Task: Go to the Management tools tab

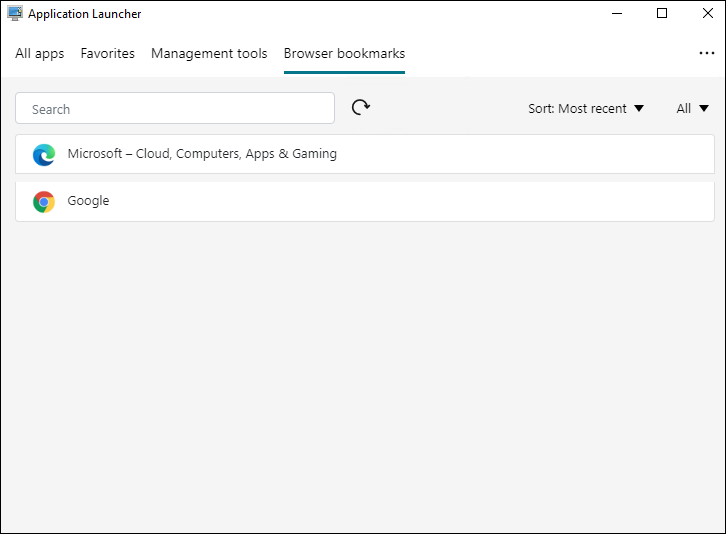Action: click(209, 54)
